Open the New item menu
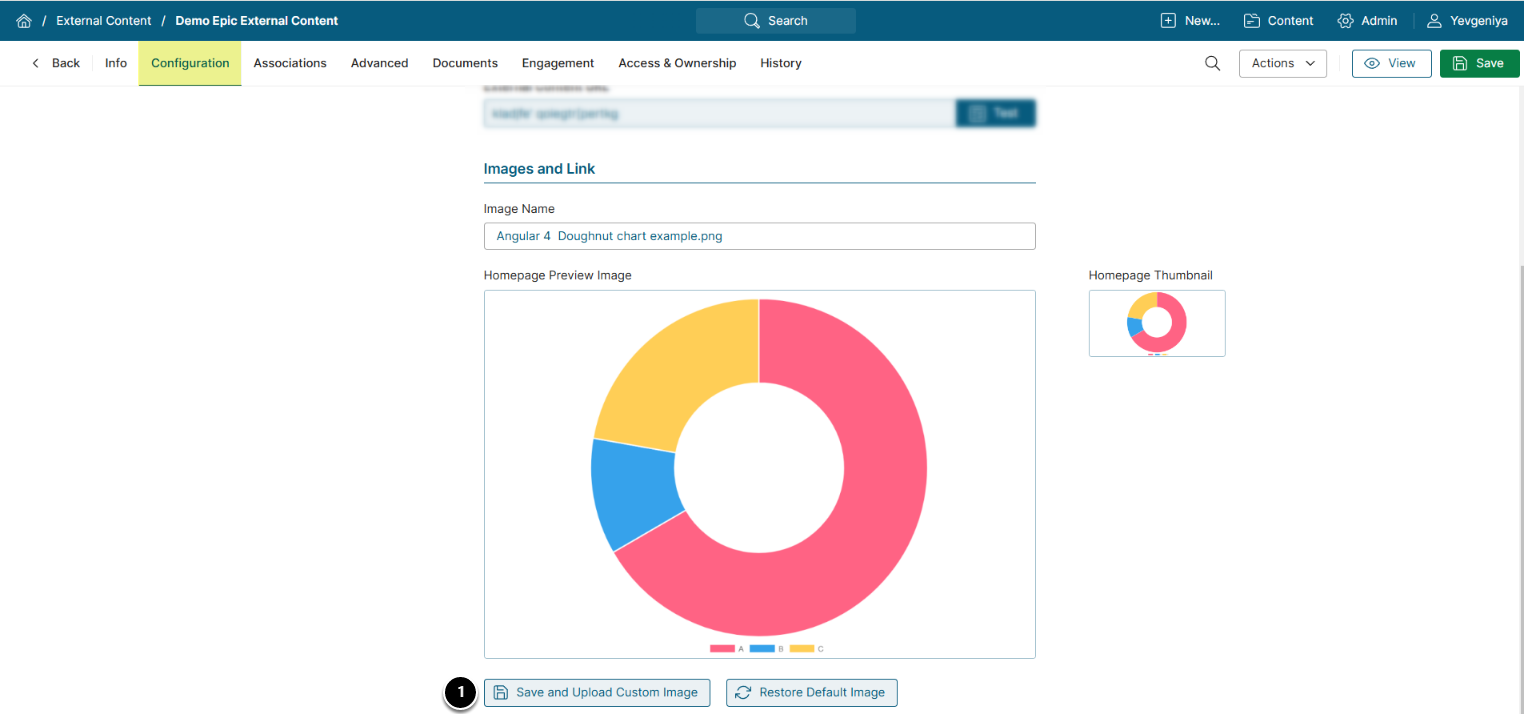1524x714 pixels. pos(1190,21)
